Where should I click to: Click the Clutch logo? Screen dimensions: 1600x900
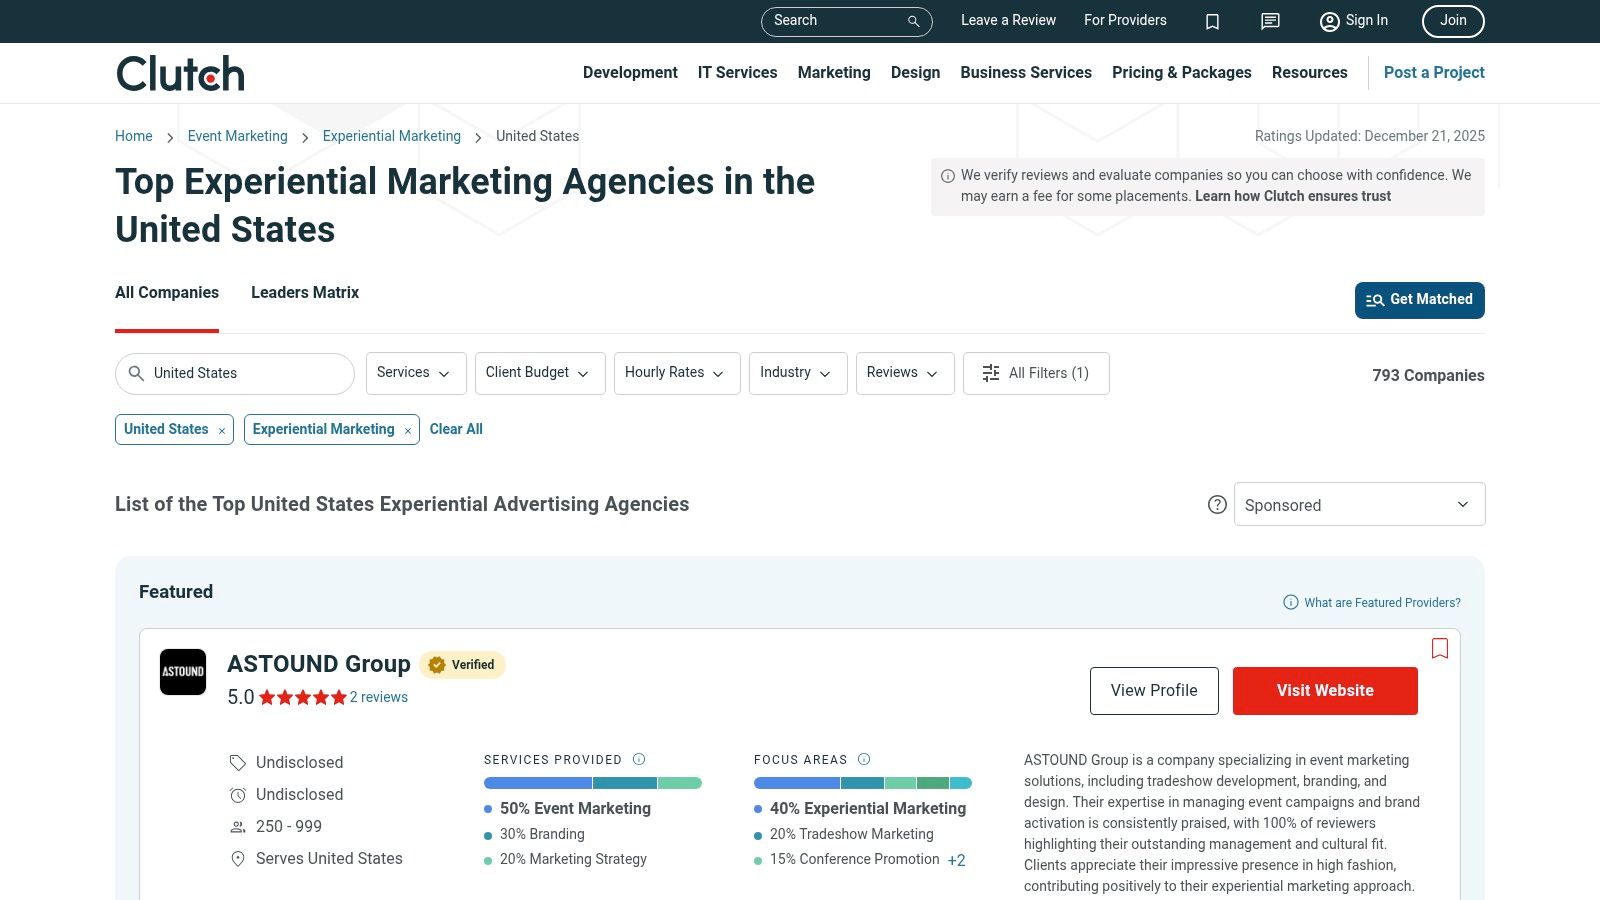pos(180,72)
